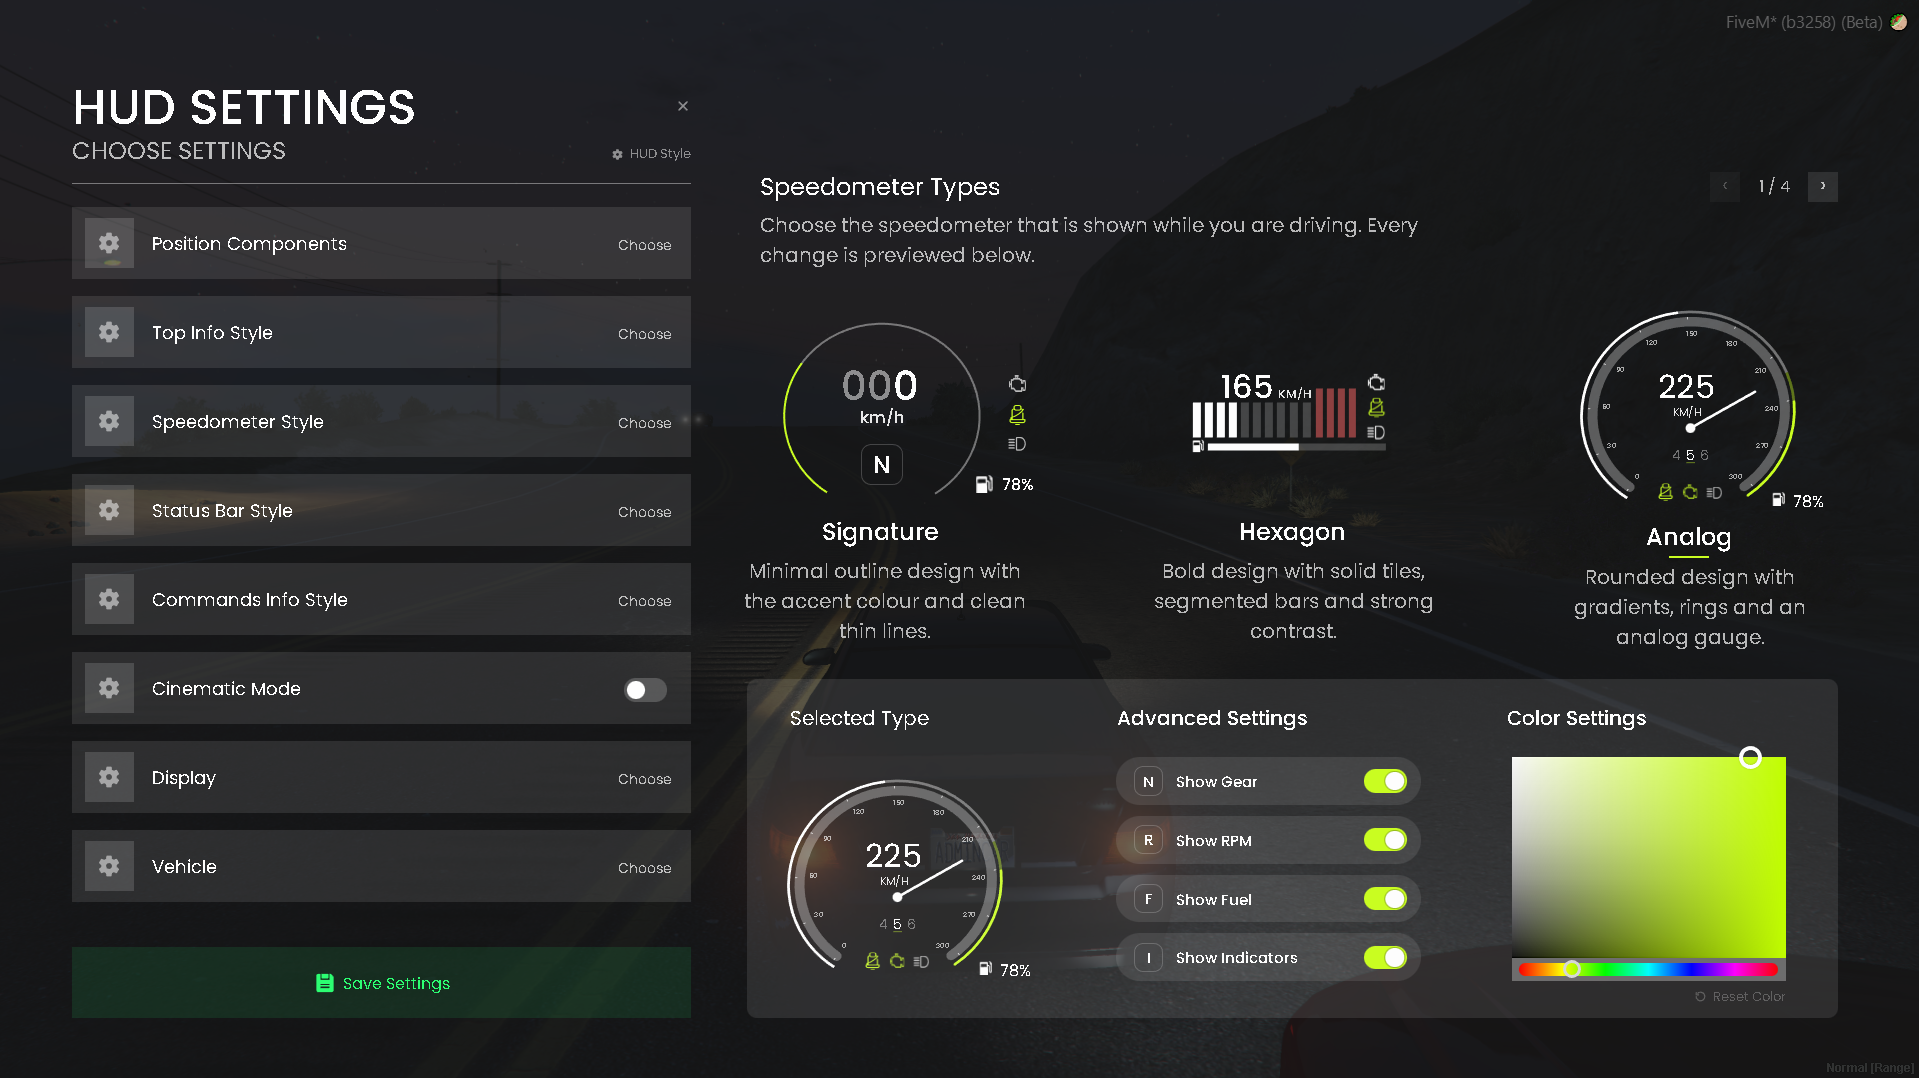The height and width of the screenshot is (1078, 1919).
Task: Click the R icon next to Show RPM
Action: coord(1148,840)
